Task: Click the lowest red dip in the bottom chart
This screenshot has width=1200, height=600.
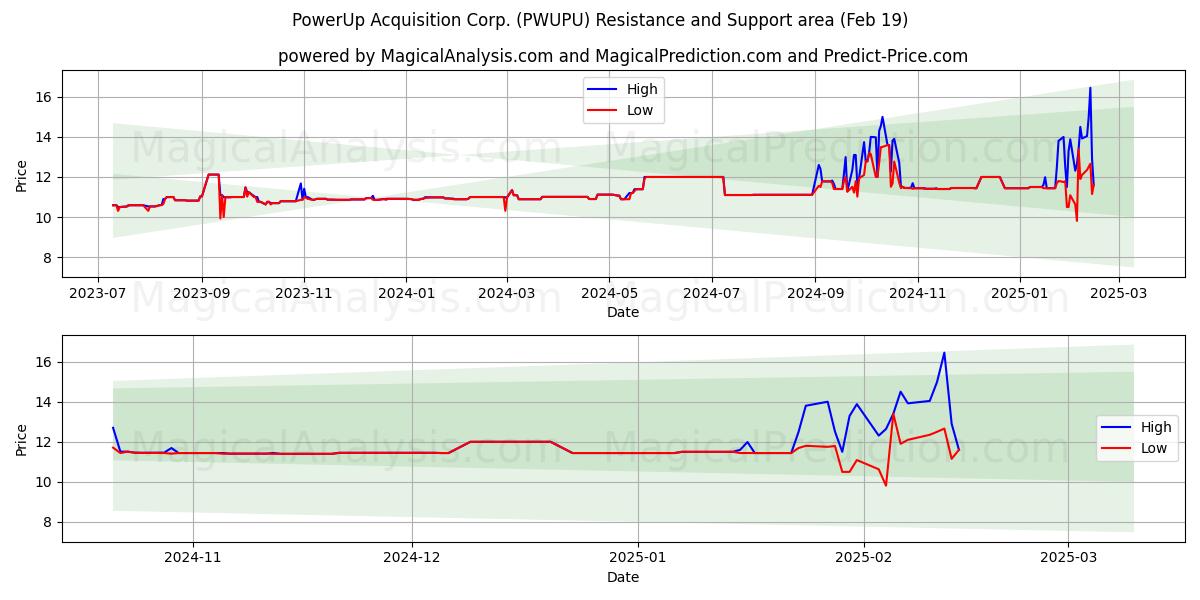Action: [x=886, y=485]
